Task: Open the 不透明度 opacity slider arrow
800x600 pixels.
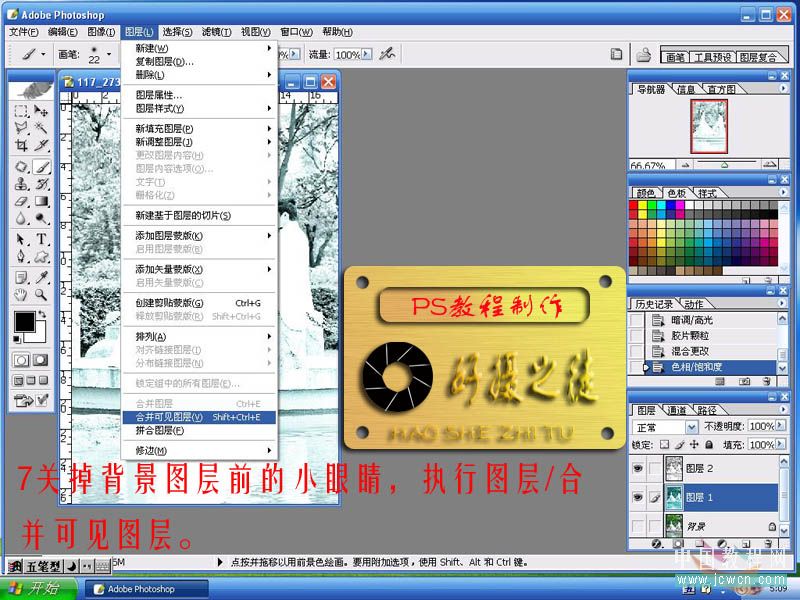Action: [781, 426]
